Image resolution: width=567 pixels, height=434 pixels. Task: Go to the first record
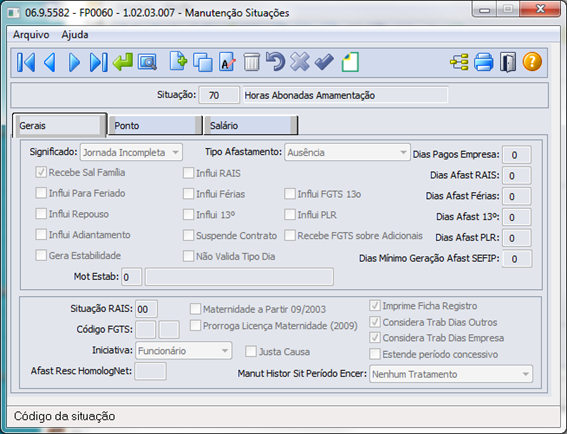pyautogui.click(x=26, y=62)
